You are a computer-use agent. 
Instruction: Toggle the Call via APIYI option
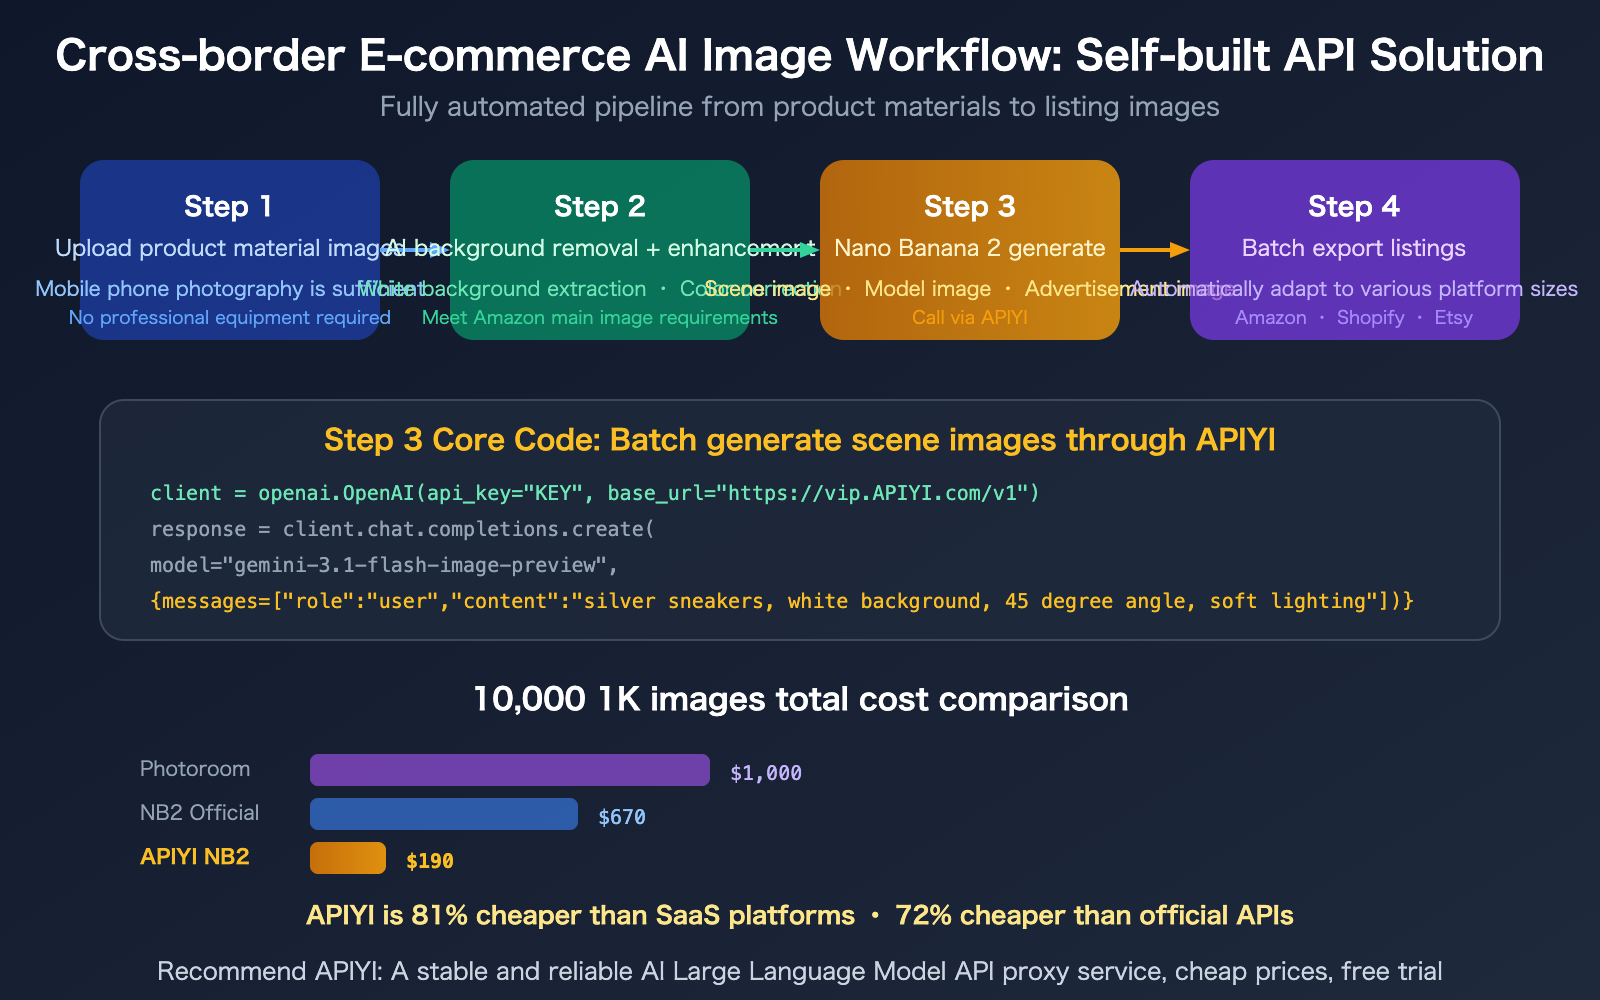click(969, 317)
